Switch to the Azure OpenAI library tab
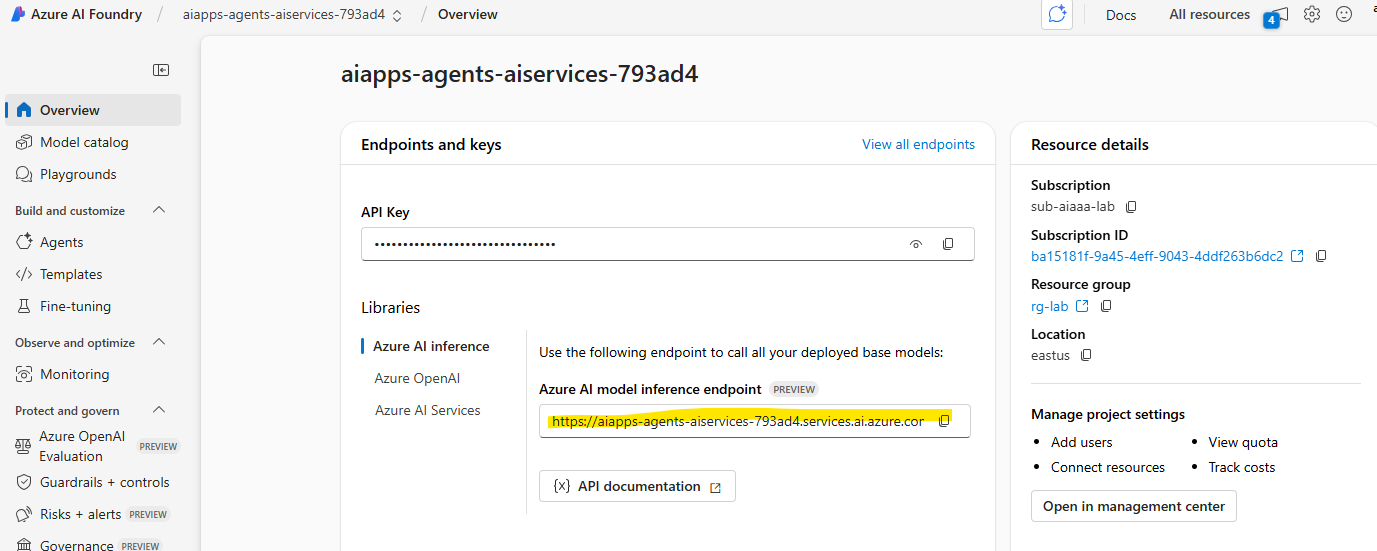 click(417, 378)
